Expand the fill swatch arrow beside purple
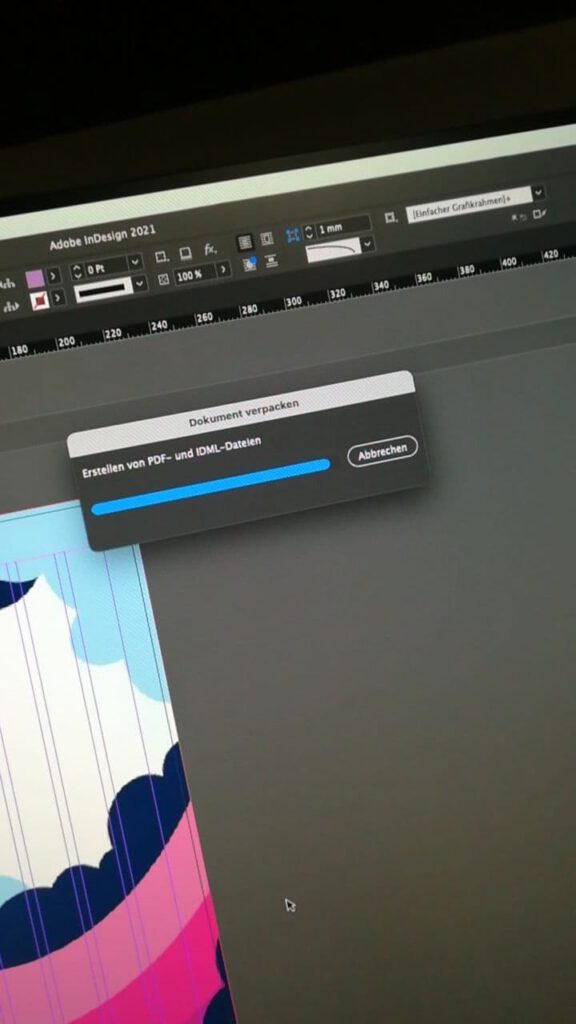This screenshot has width=576, height=1024. click(x=54, y=276)
